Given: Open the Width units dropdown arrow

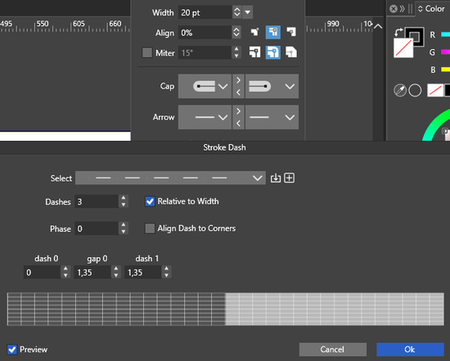Looking at the screenshot, I should click(x=247, y=12).
